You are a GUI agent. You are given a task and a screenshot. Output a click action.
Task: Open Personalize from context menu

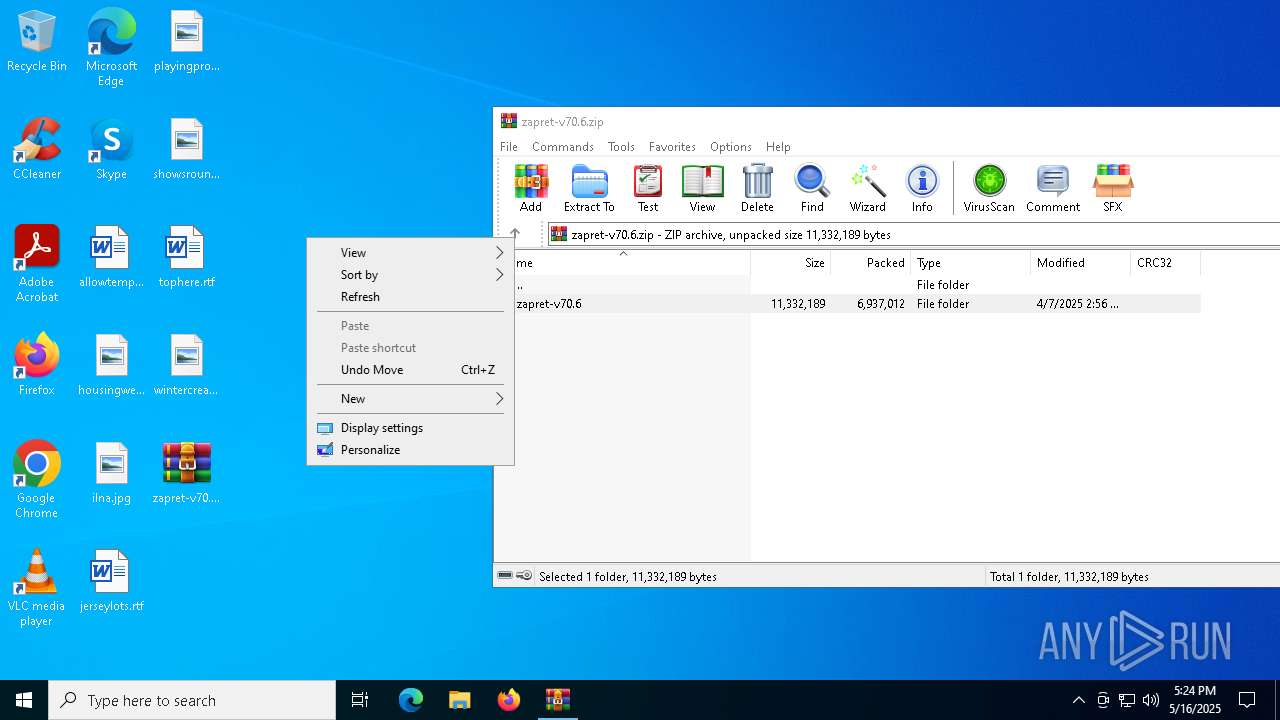tap(410, 450)
